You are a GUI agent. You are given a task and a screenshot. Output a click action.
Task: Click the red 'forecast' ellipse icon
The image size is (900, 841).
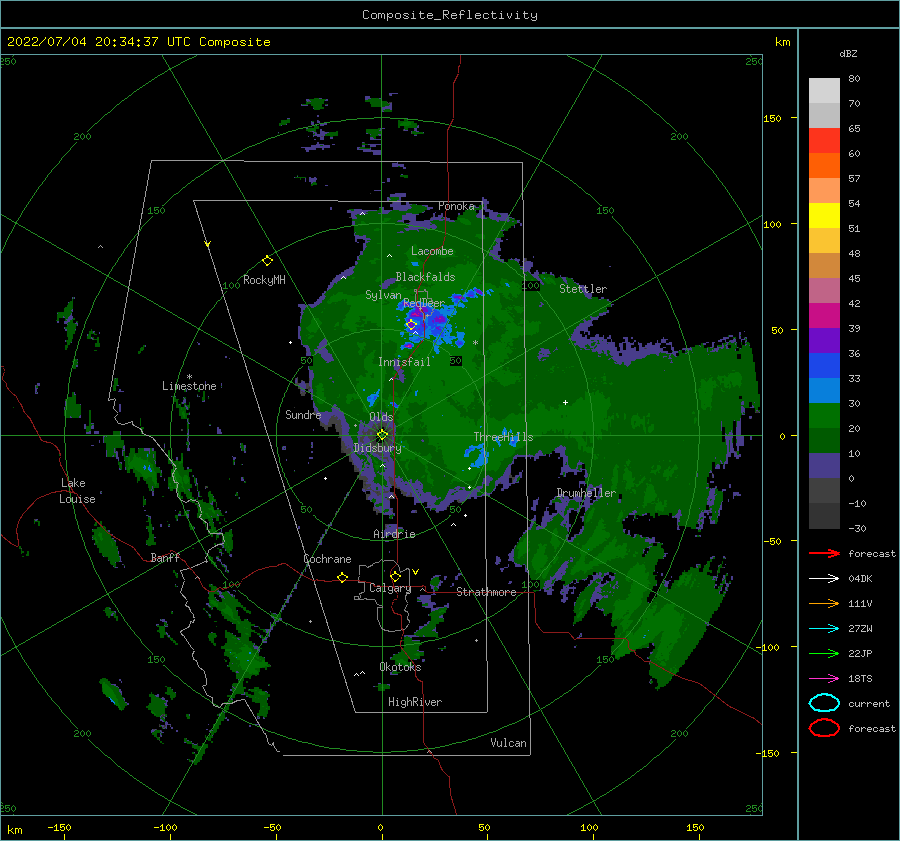tap(824, 728)
